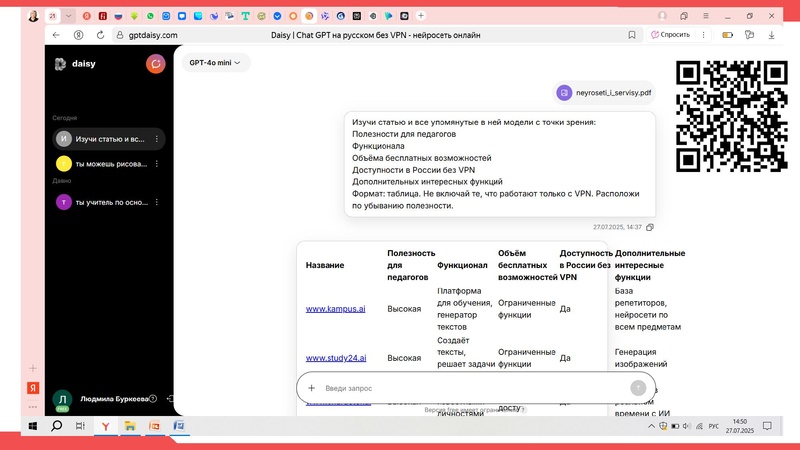
Task: Open the browser hamburger menu
Action: coord(706,16)
